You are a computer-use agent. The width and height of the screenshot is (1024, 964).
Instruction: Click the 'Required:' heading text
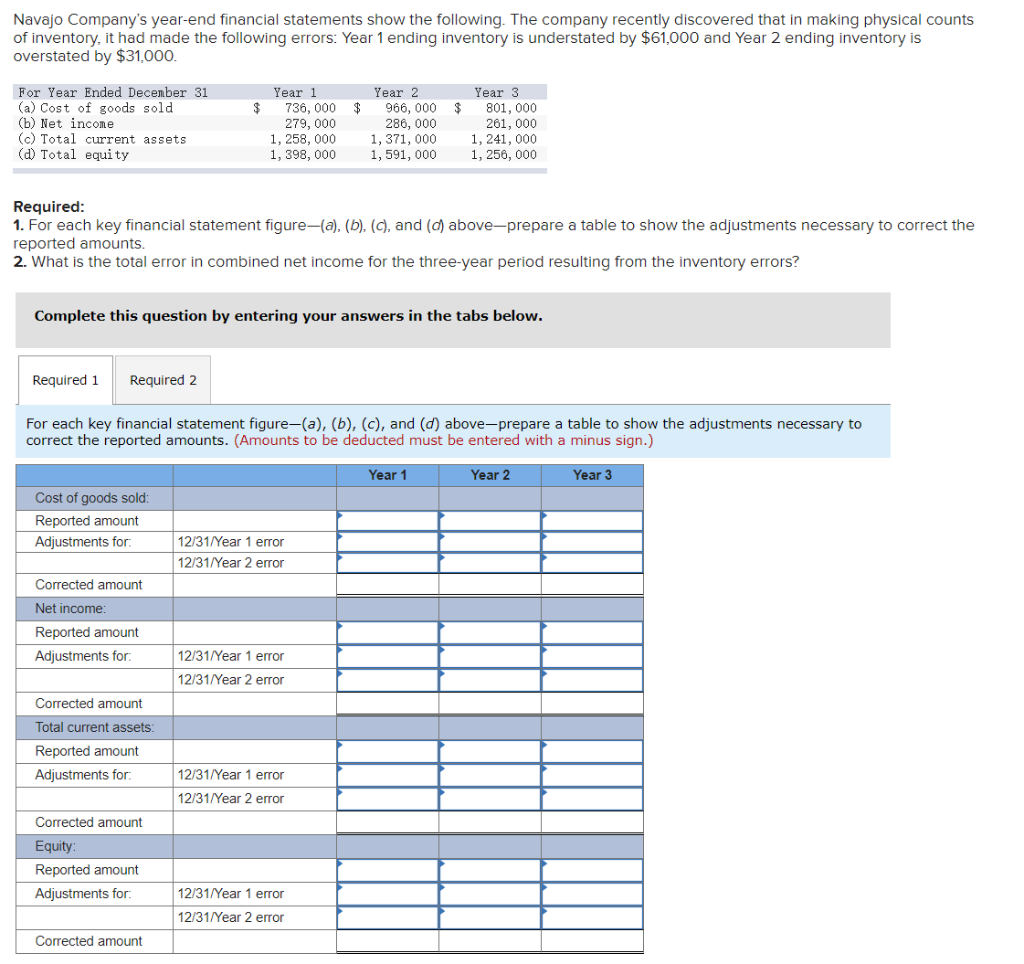coord(49,207)
